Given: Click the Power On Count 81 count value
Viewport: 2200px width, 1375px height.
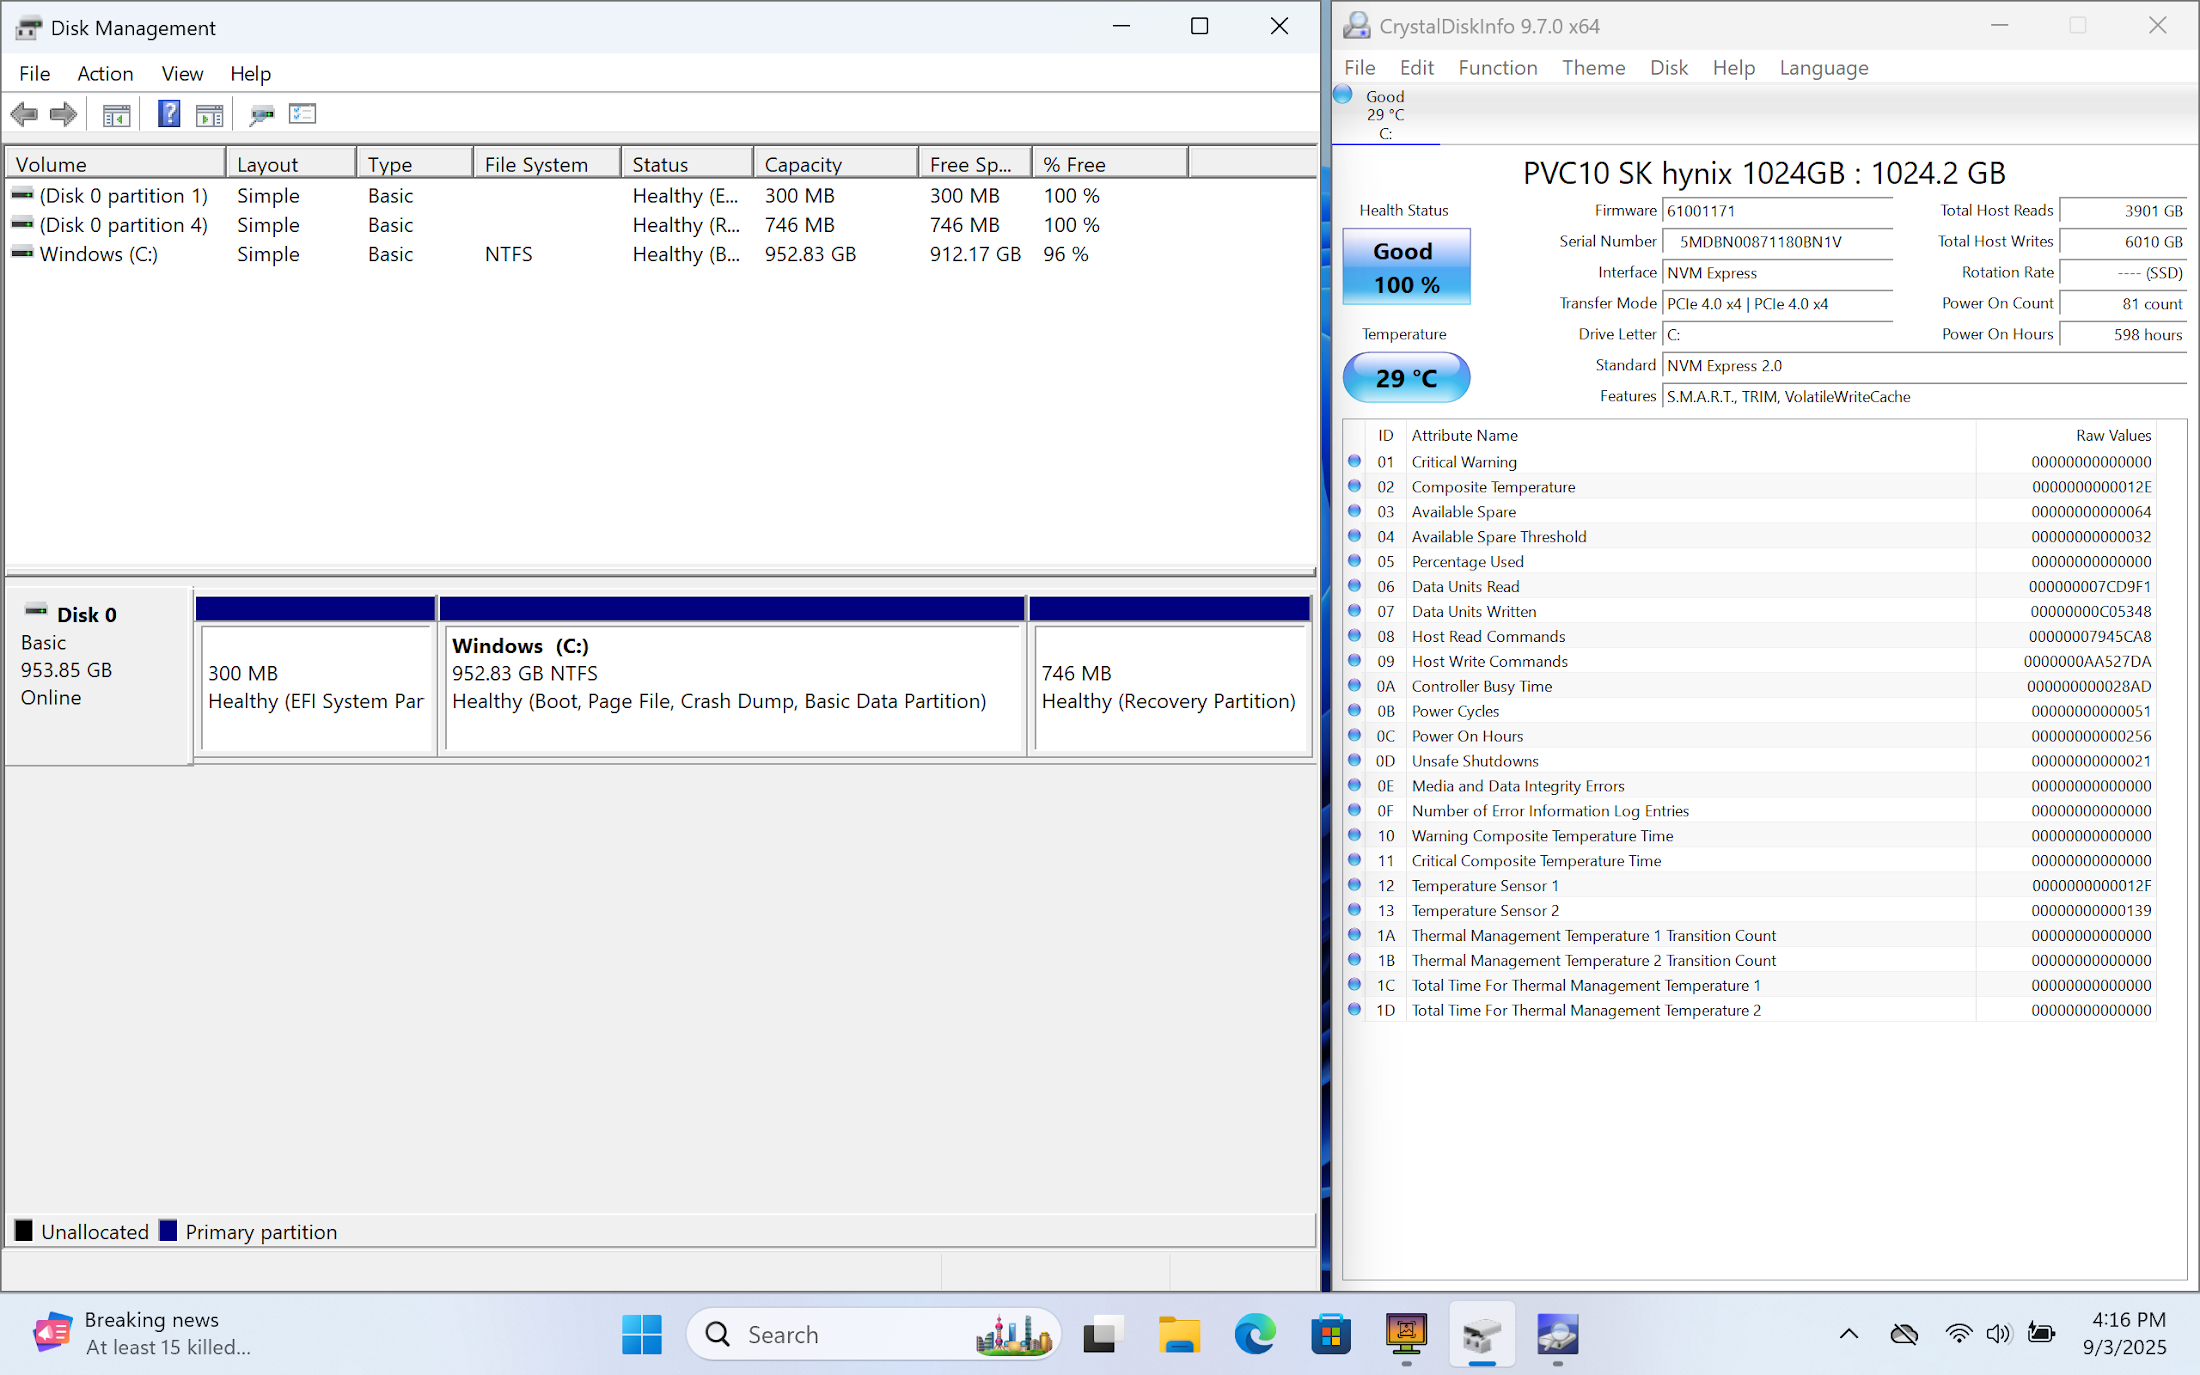Looking at the screenshot, I should click(x=2123, y=303).
